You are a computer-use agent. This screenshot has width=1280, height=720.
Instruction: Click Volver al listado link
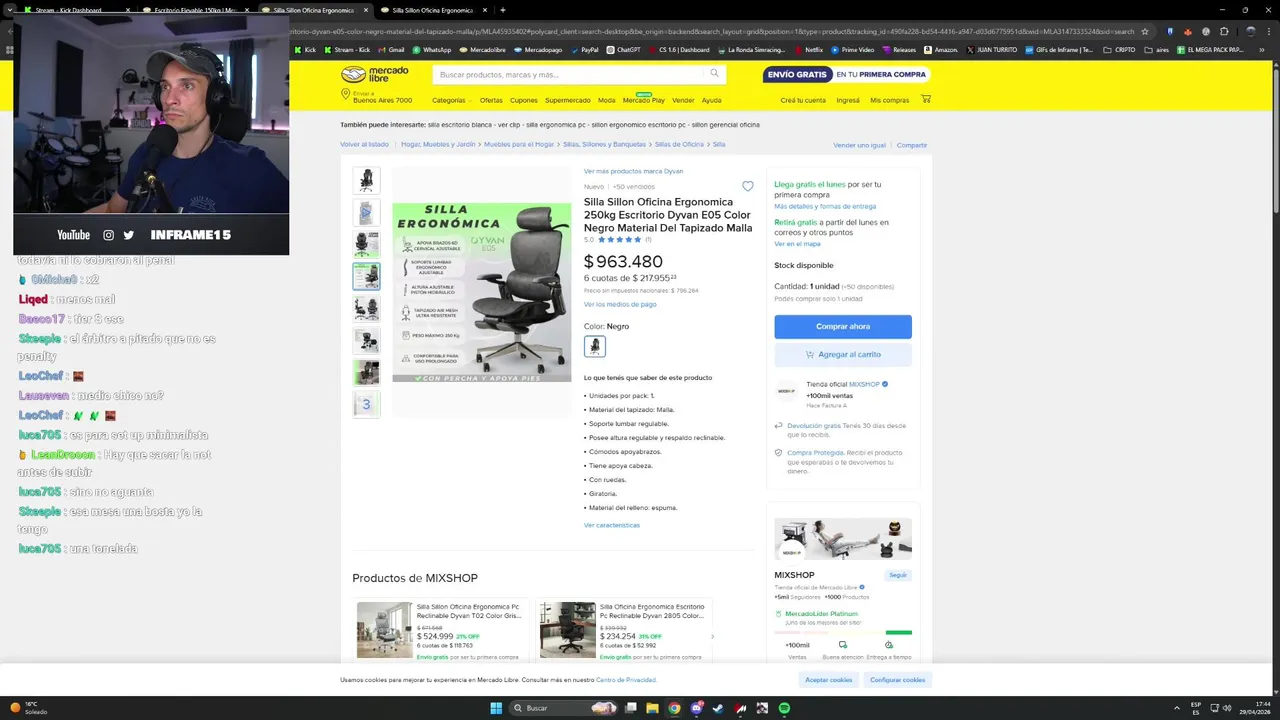point(364,144)
